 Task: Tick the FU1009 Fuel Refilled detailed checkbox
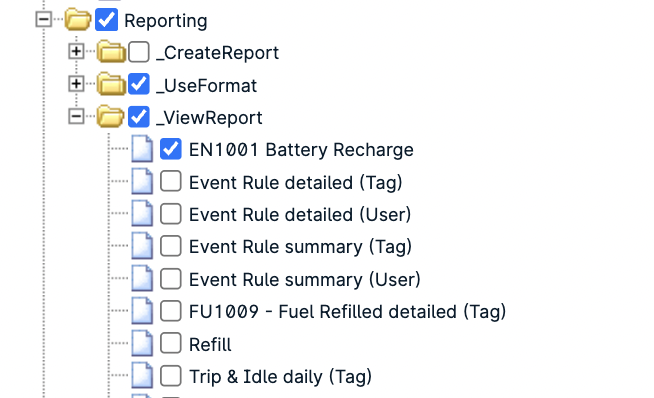click(170, 311)
